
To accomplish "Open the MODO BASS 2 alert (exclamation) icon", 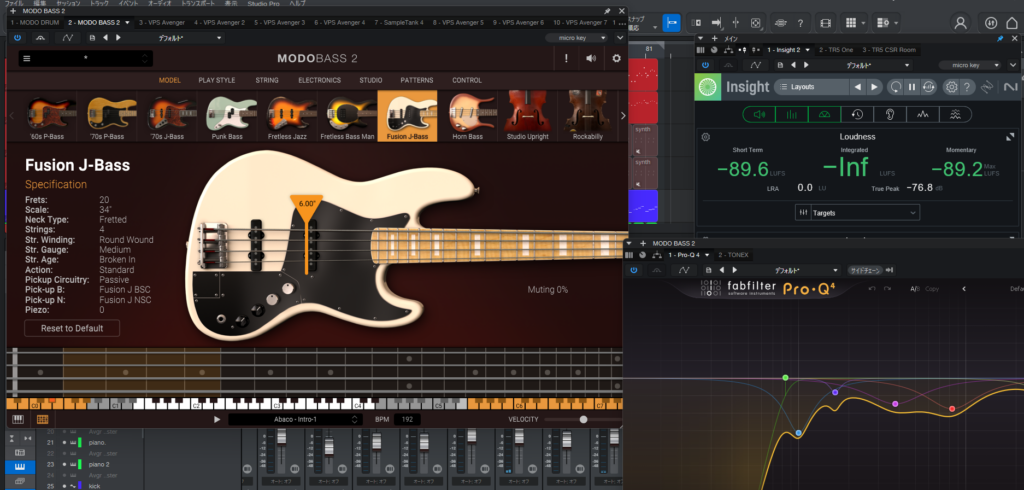I will (566, 58).
